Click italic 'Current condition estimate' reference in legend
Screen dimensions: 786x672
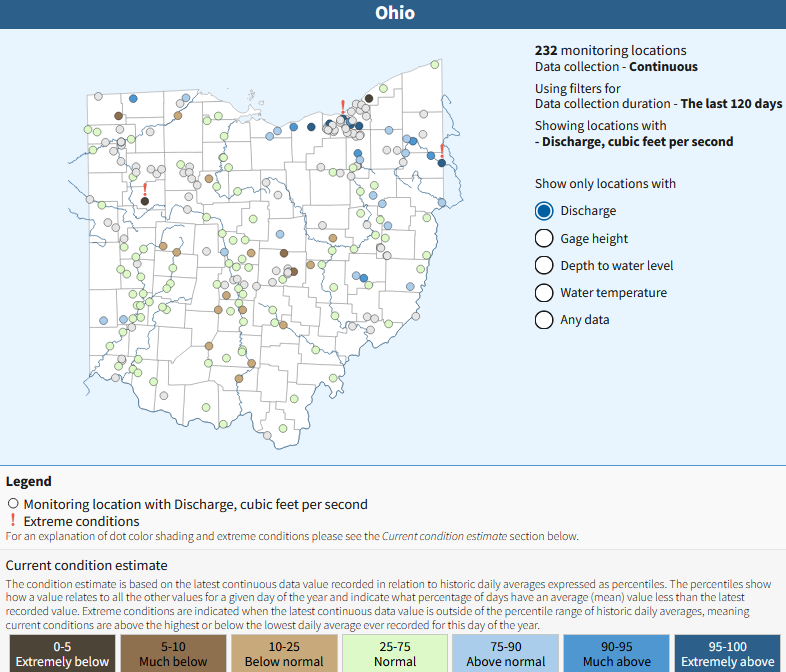coord(444,536)
